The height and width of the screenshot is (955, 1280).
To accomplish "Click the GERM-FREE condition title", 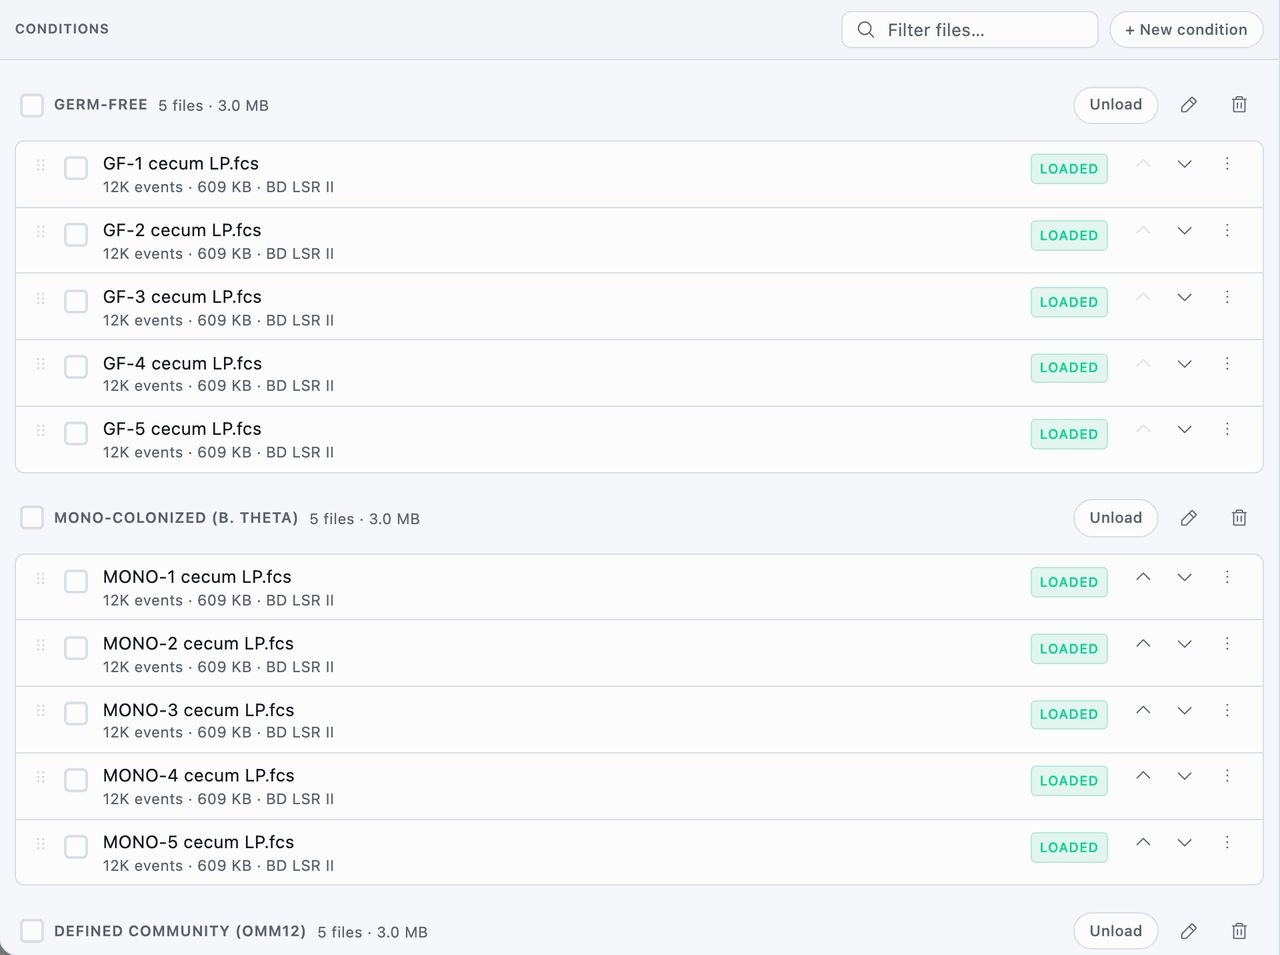I will click(101, 105).
